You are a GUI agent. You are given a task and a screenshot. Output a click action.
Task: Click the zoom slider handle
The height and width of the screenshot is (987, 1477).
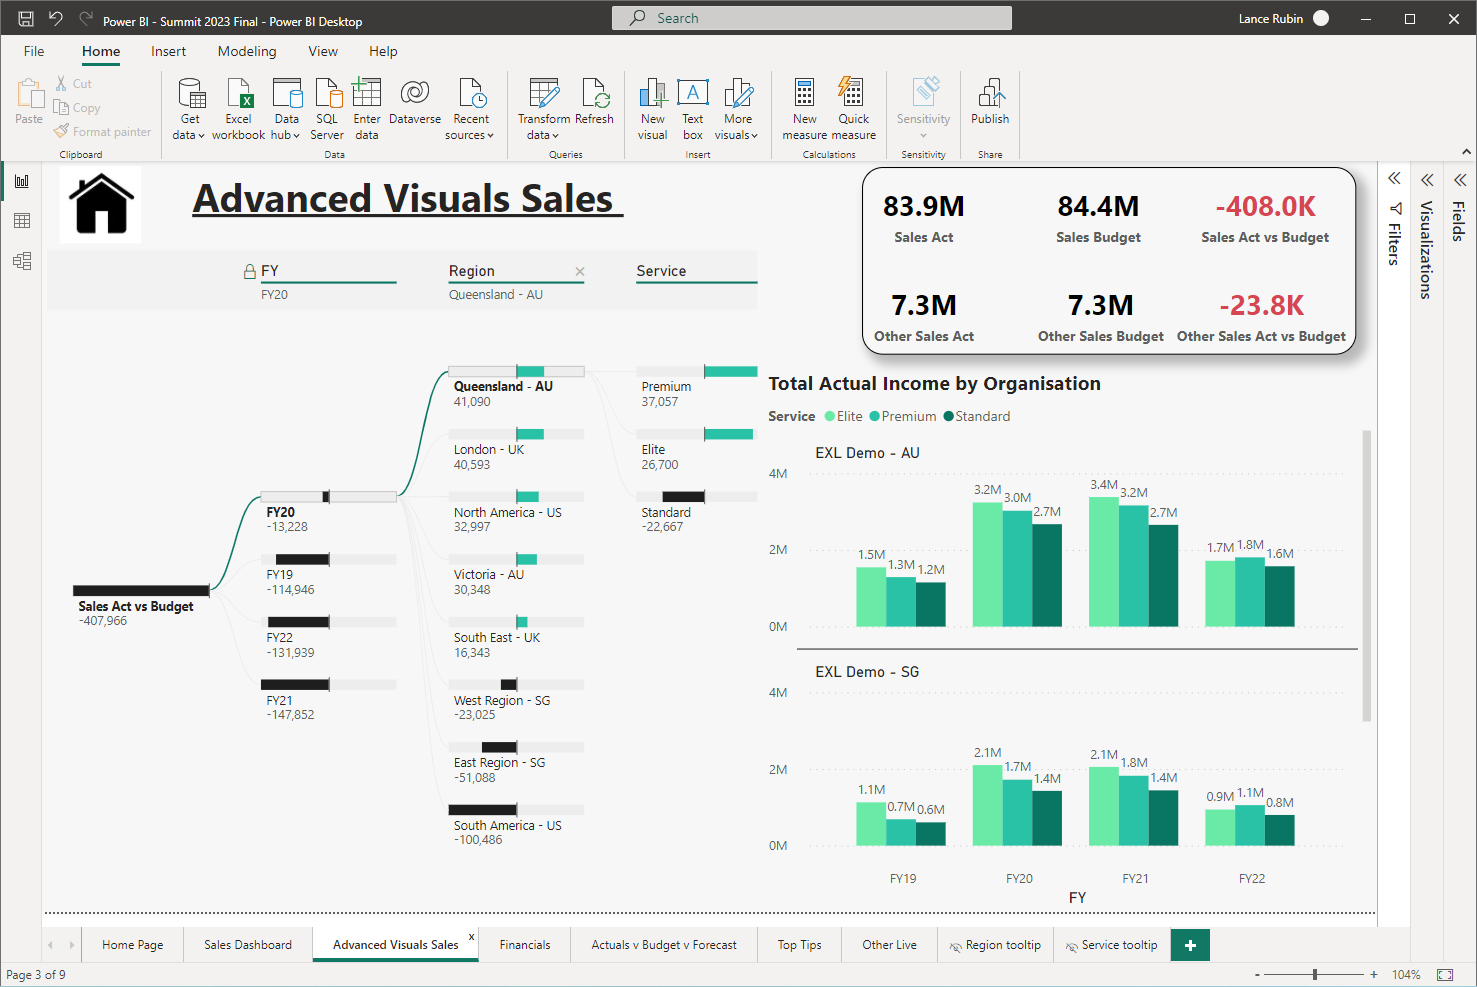pos(1315,974)
